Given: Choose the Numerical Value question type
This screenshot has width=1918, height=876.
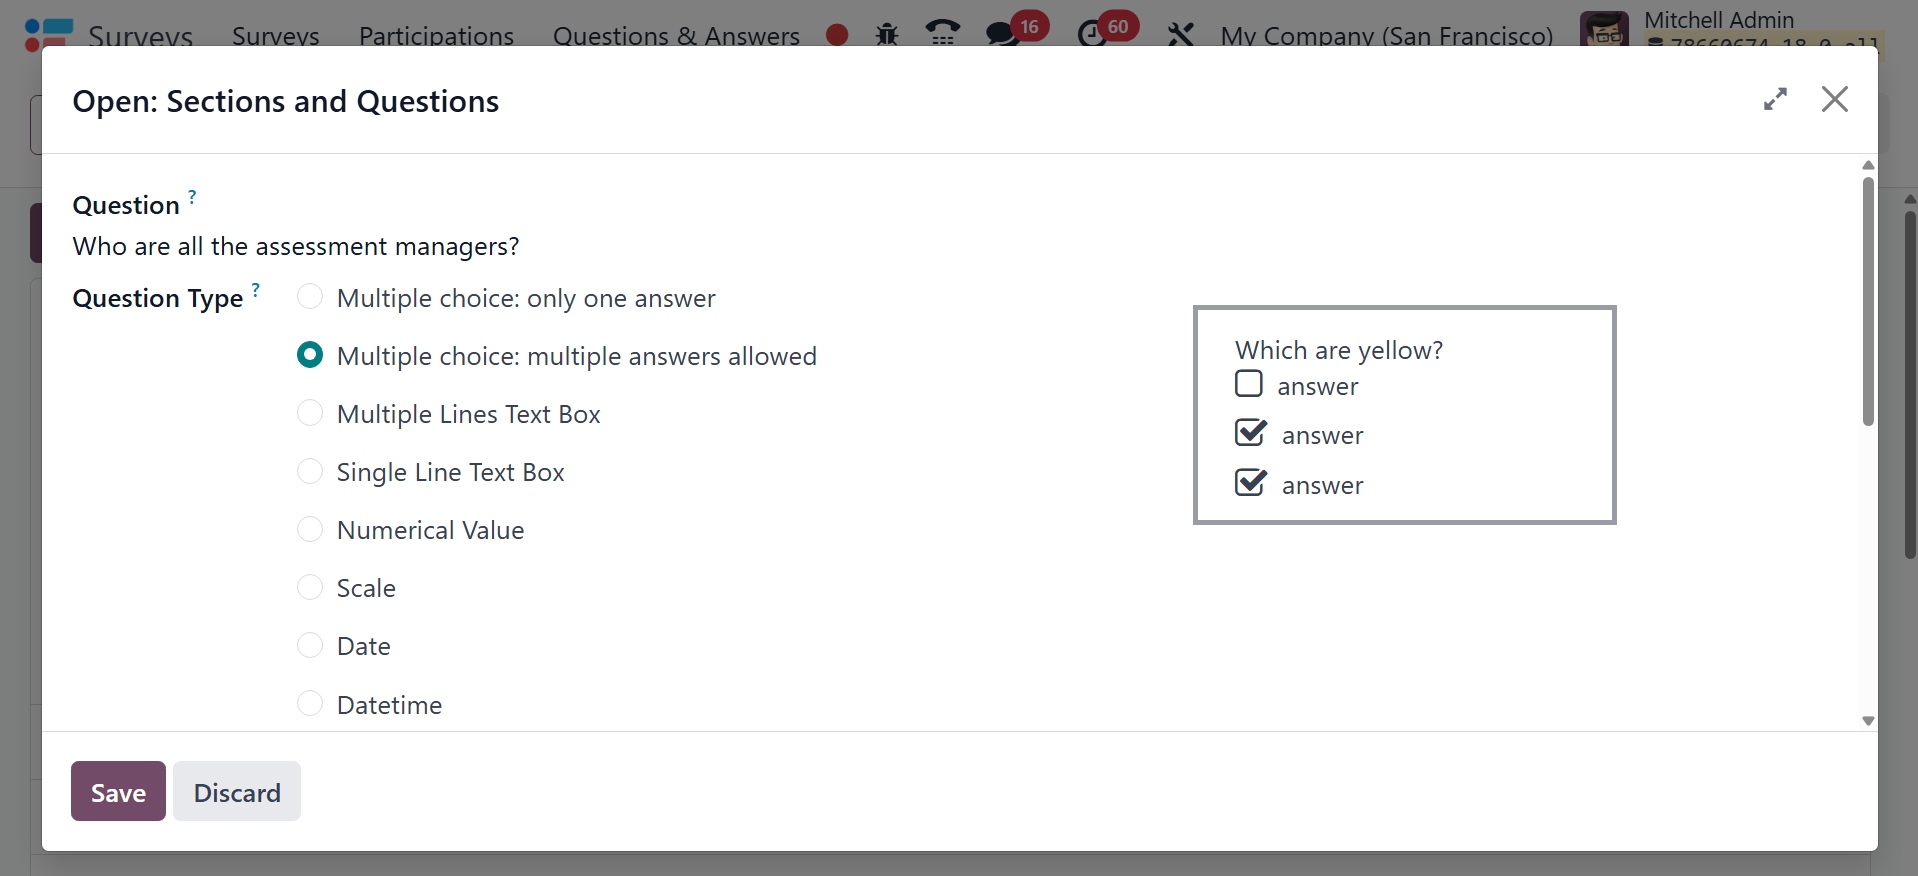Looking at the screenshot, I should point(310,529).
